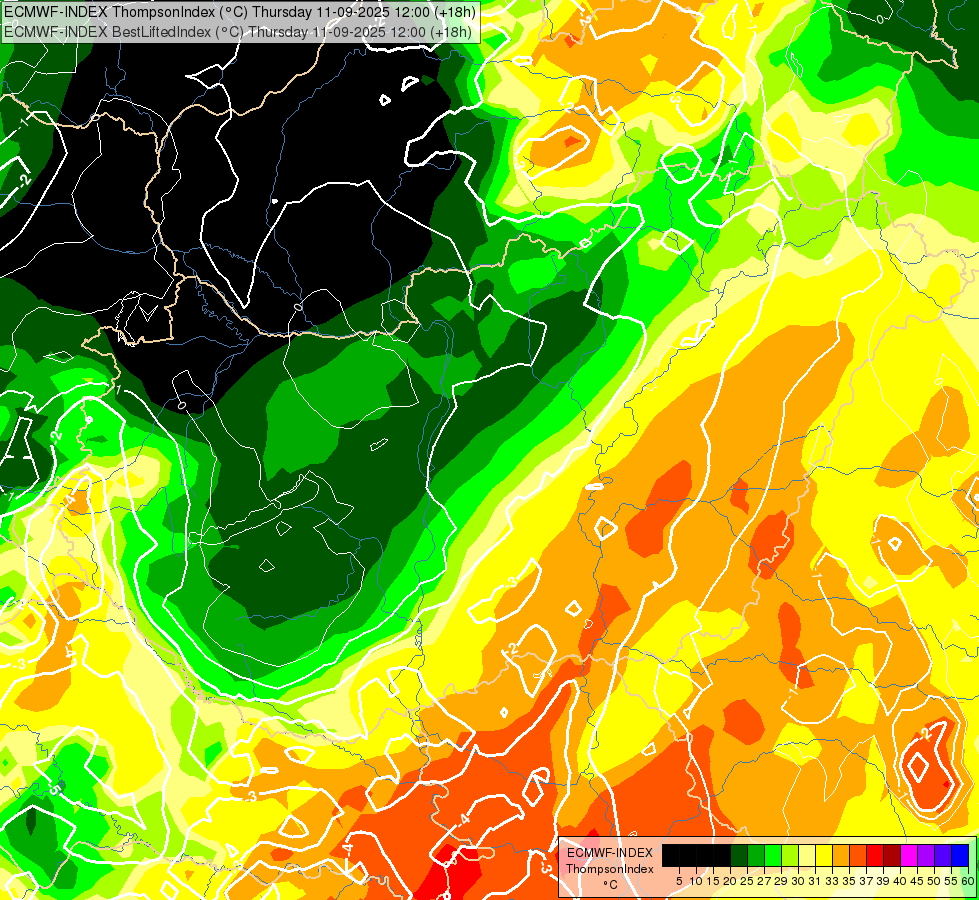Click the legend tick label 20
The height and width of the screenshot is (900, 979).
pyautogui.click(x=730, y=881)
